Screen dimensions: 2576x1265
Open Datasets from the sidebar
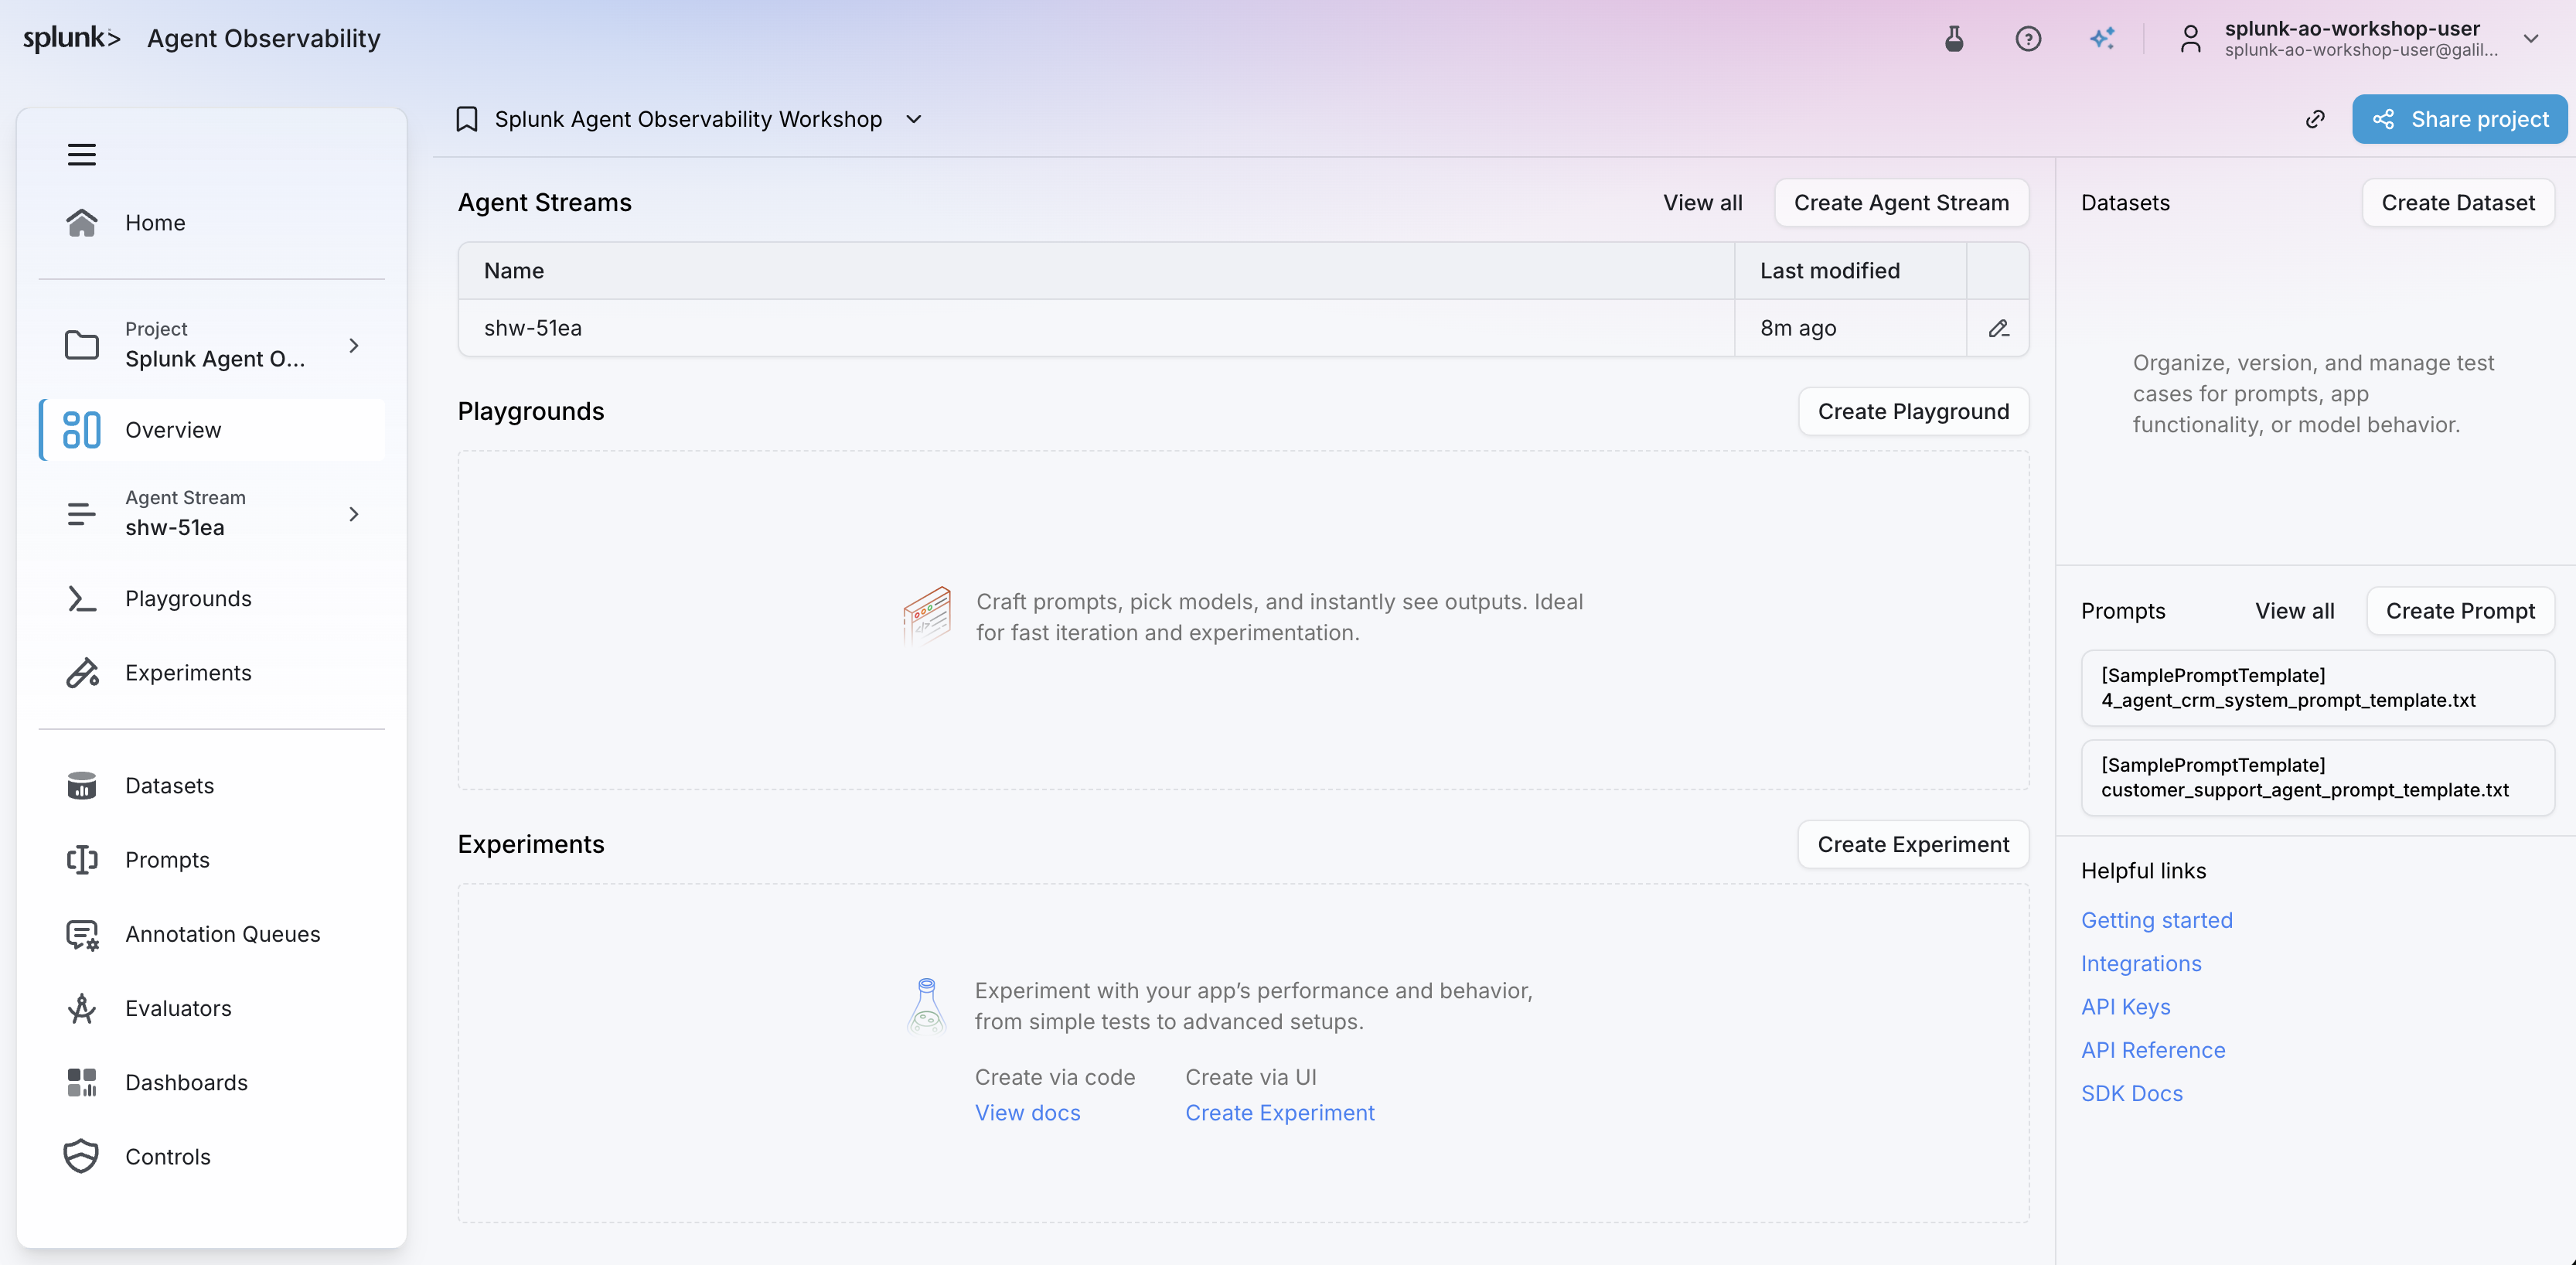212,785
